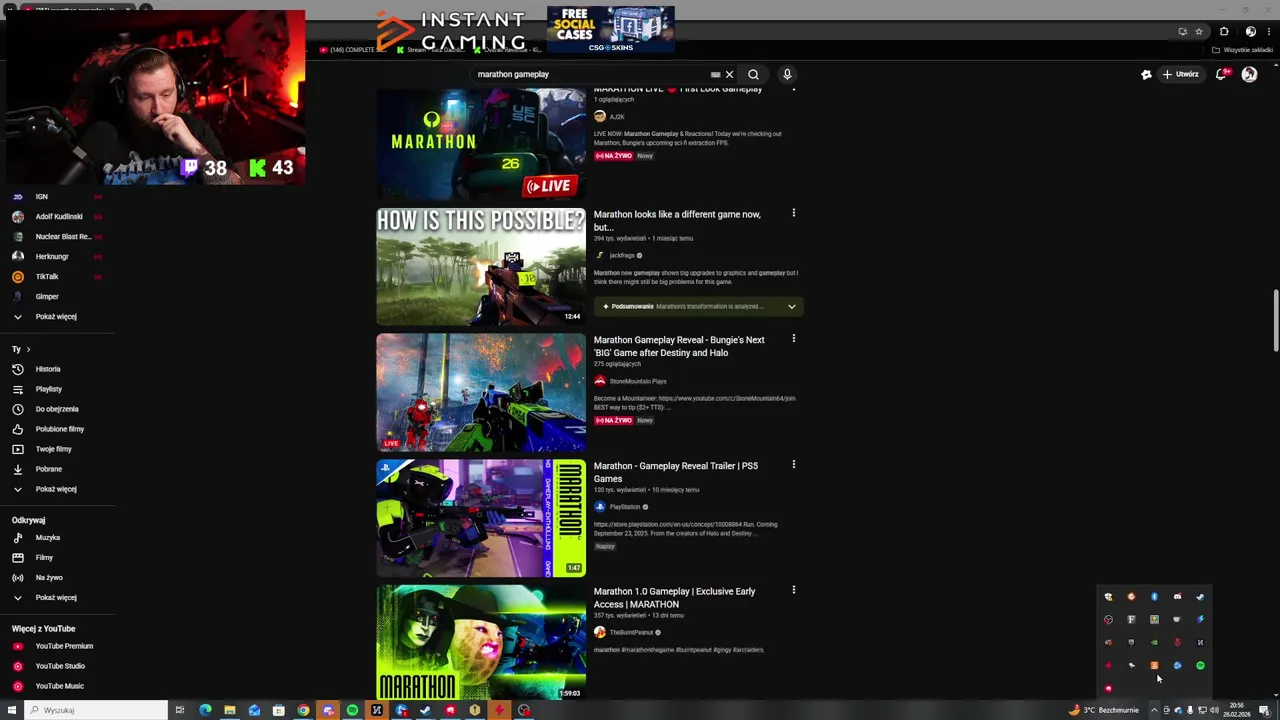The height and width of the screenshot is (720, 1280).
Task: Expand the Podsumowanie summary chevron
Action: tap(791, 306)
